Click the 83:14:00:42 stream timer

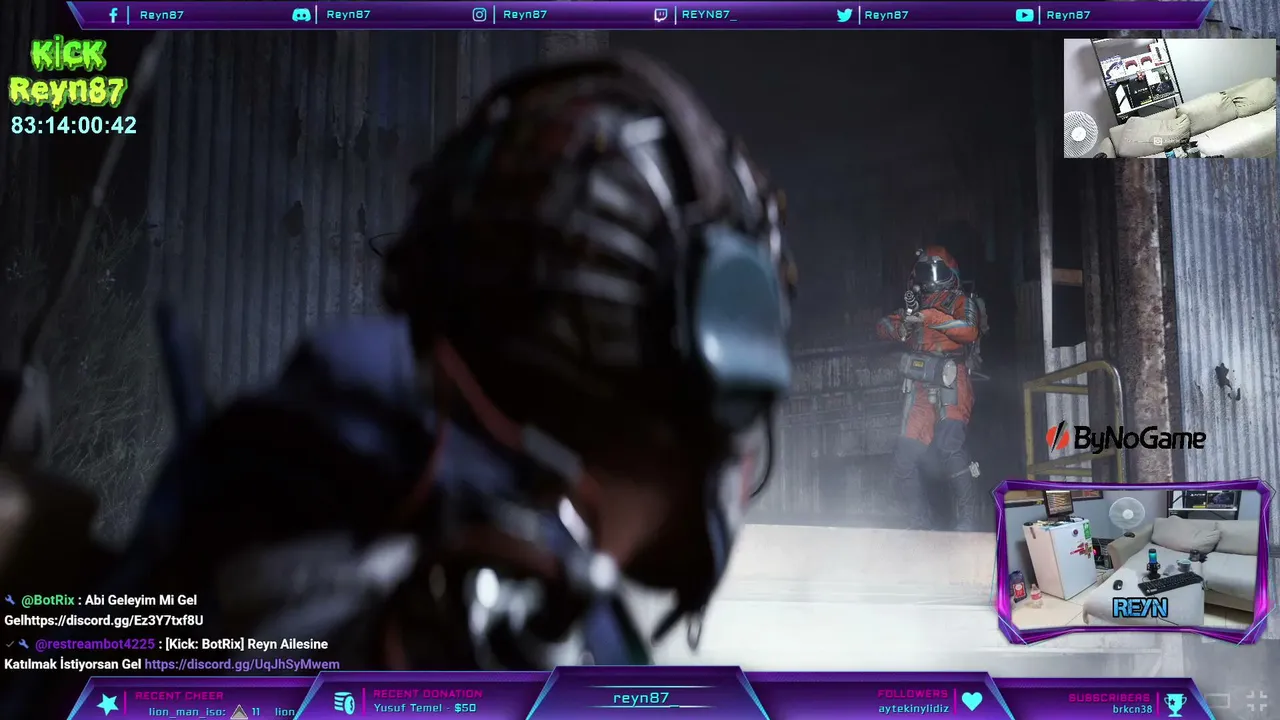74,126
